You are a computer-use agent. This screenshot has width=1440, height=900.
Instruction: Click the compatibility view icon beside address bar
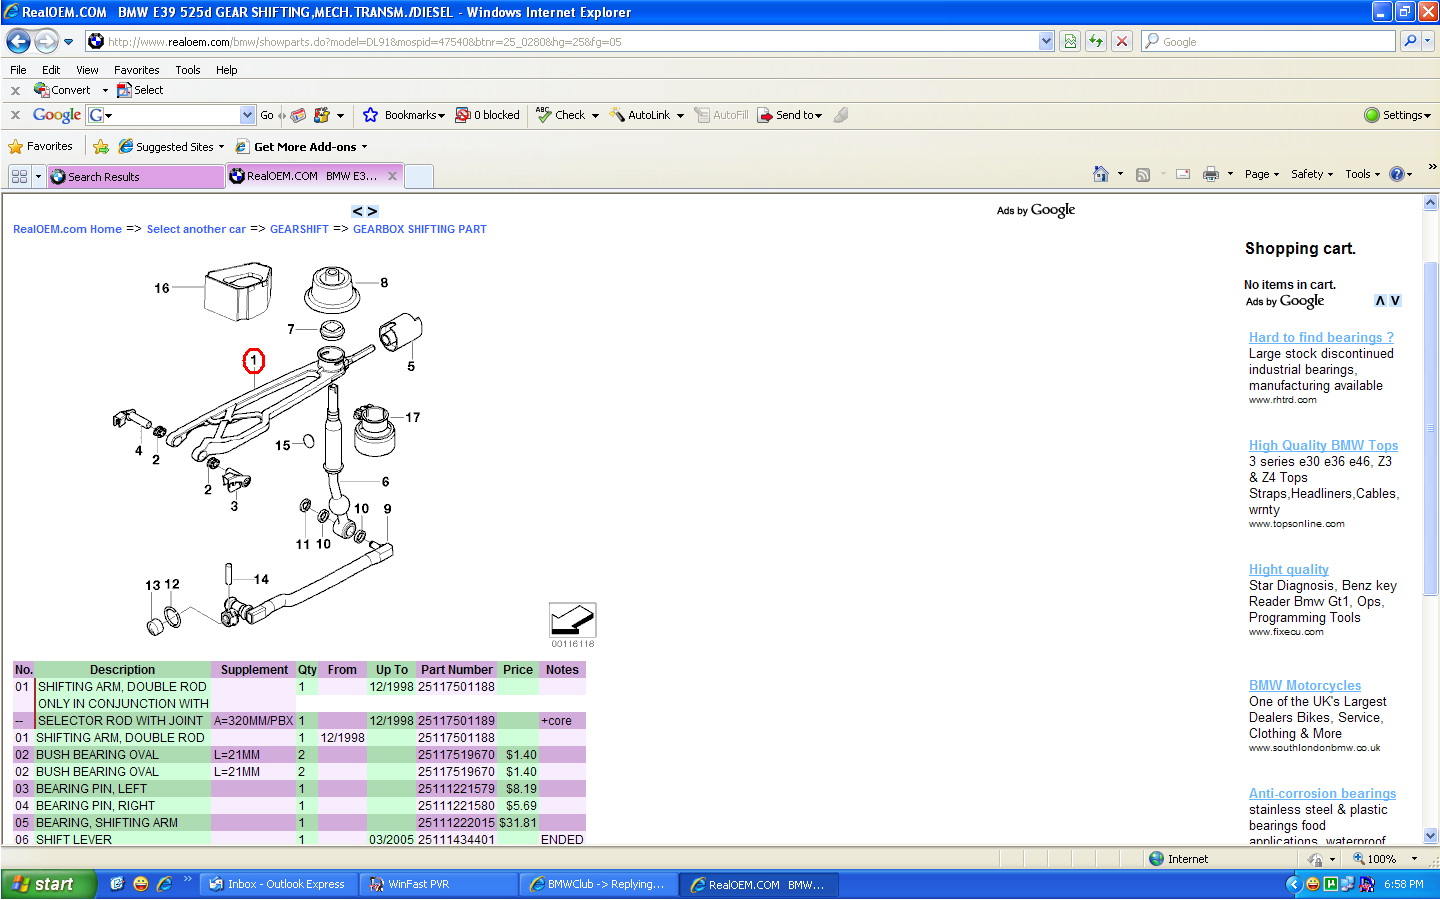coord(1070,41)
